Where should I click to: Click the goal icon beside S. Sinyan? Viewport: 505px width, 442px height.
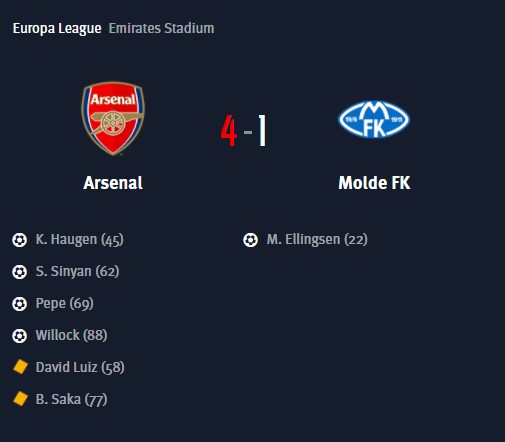19,272
